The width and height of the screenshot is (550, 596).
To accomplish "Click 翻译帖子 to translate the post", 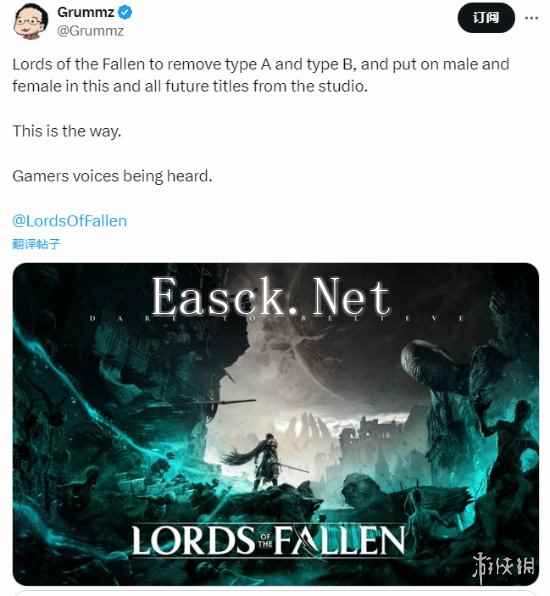I will 36,244.
